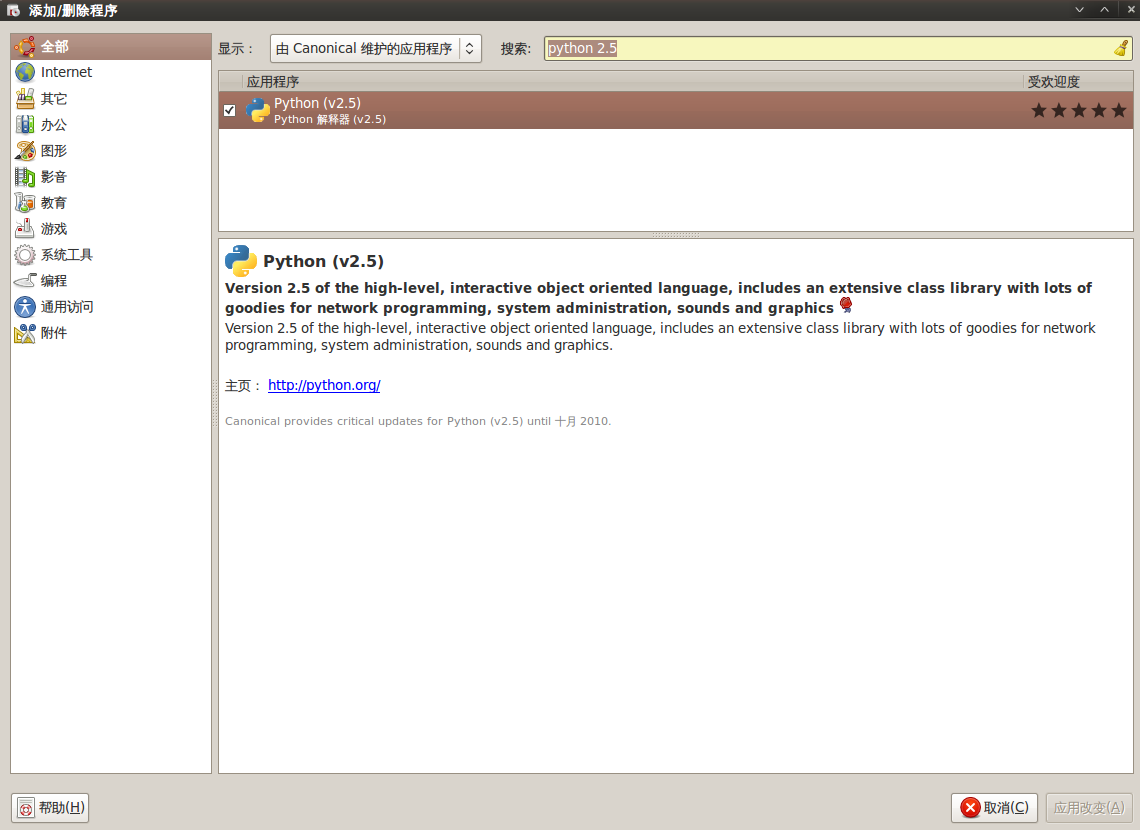Click the Python (v2.5) heading in description pane
The image size is (1140, 830).
(x=324, y=261)
